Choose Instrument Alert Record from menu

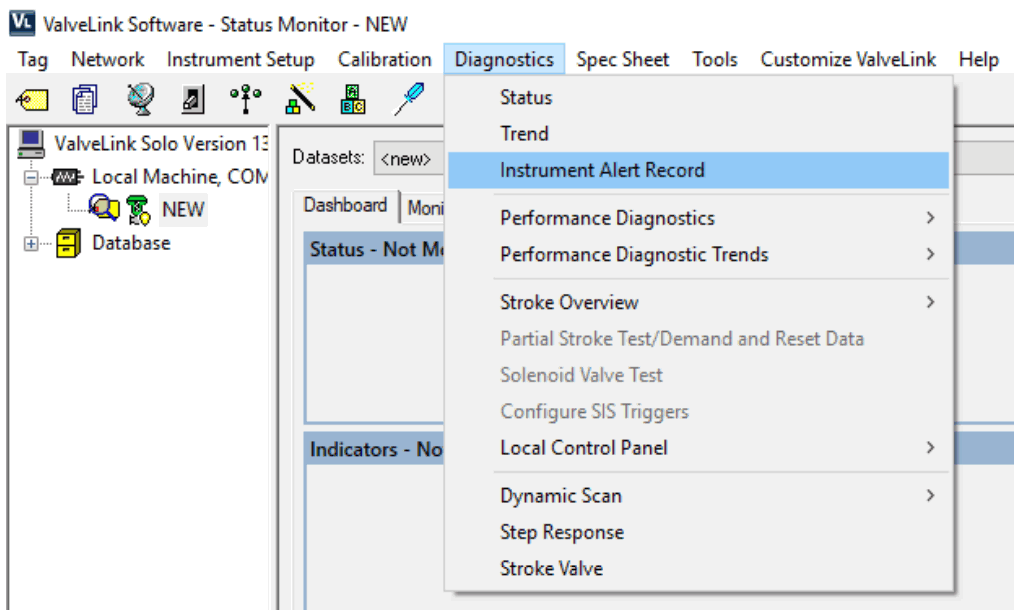(602, 170)
